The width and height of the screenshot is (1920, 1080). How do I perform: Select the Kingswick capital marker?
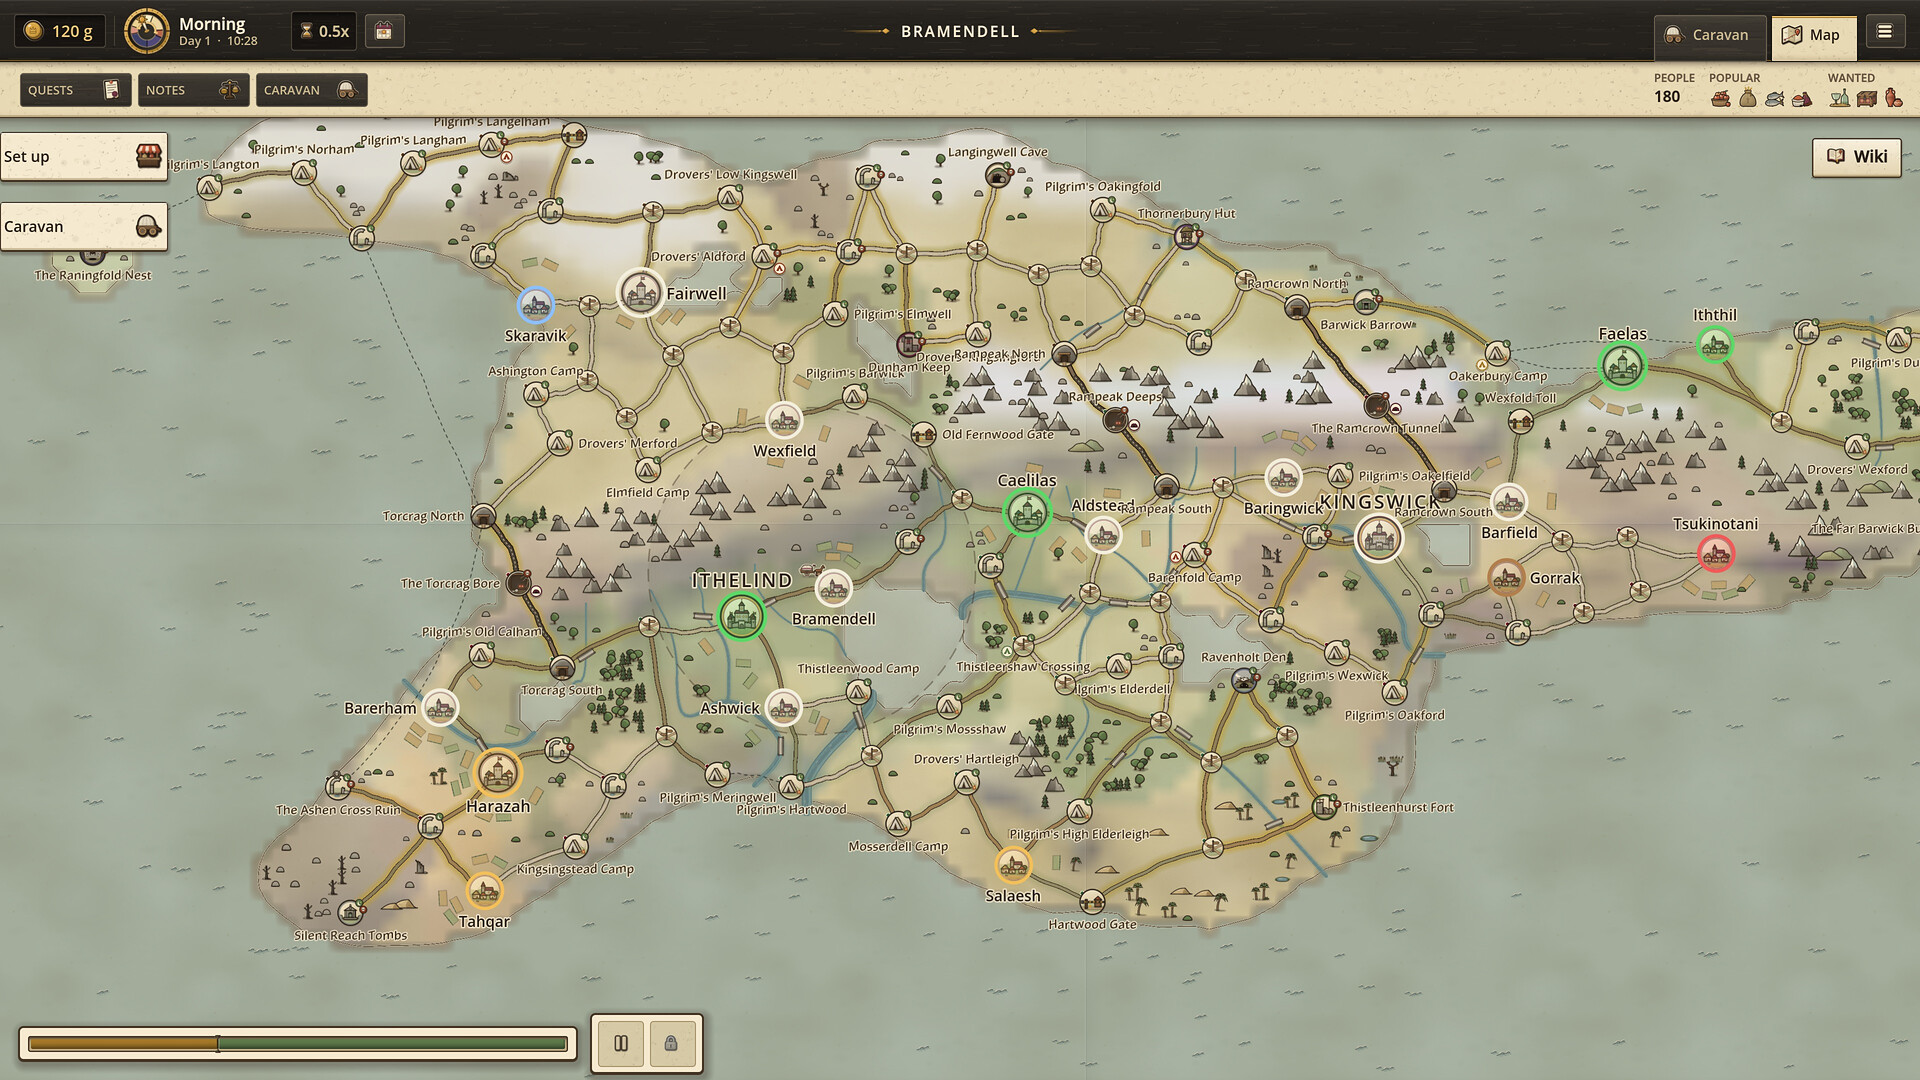click(1378, 539)
